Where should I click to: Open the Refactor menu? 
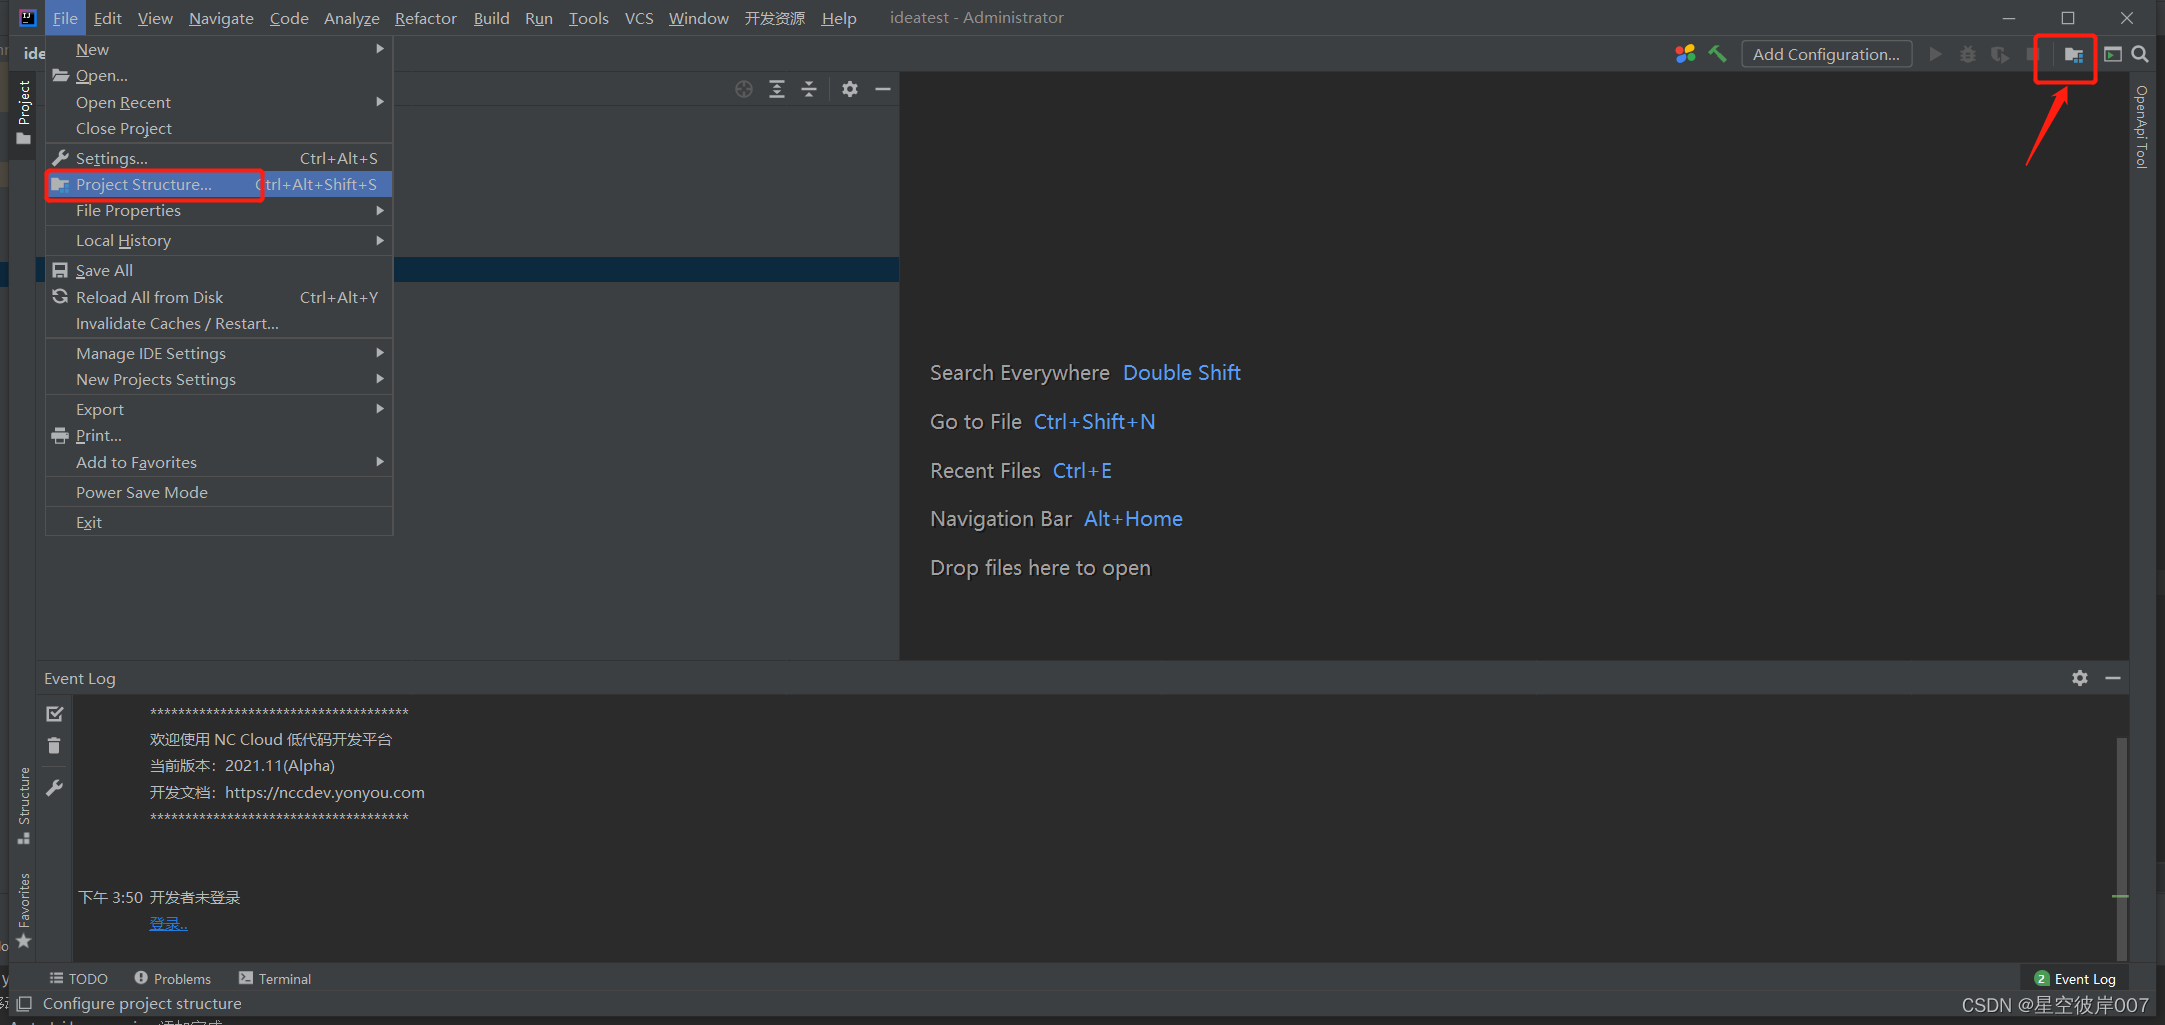pyautogui.click(x=425, y=18)
